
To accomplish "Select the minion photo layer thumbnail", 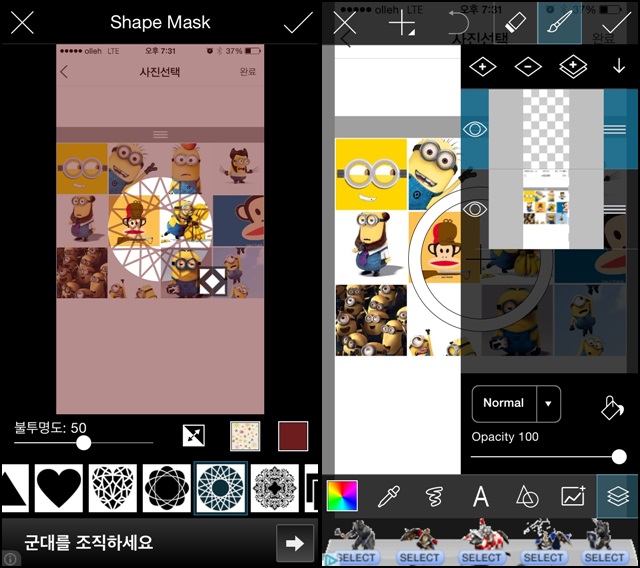I will click(x=546, y=209).
